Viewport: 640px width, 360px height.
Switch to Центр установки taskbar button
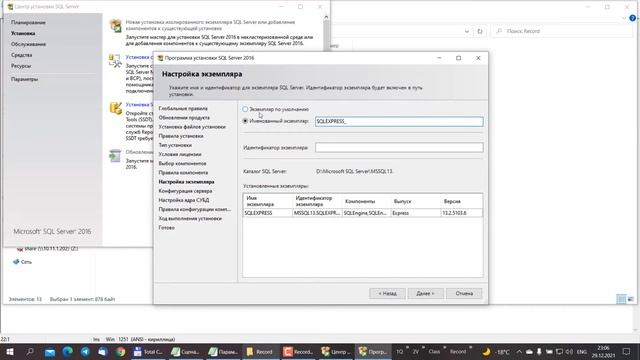[x=336, y=351]
